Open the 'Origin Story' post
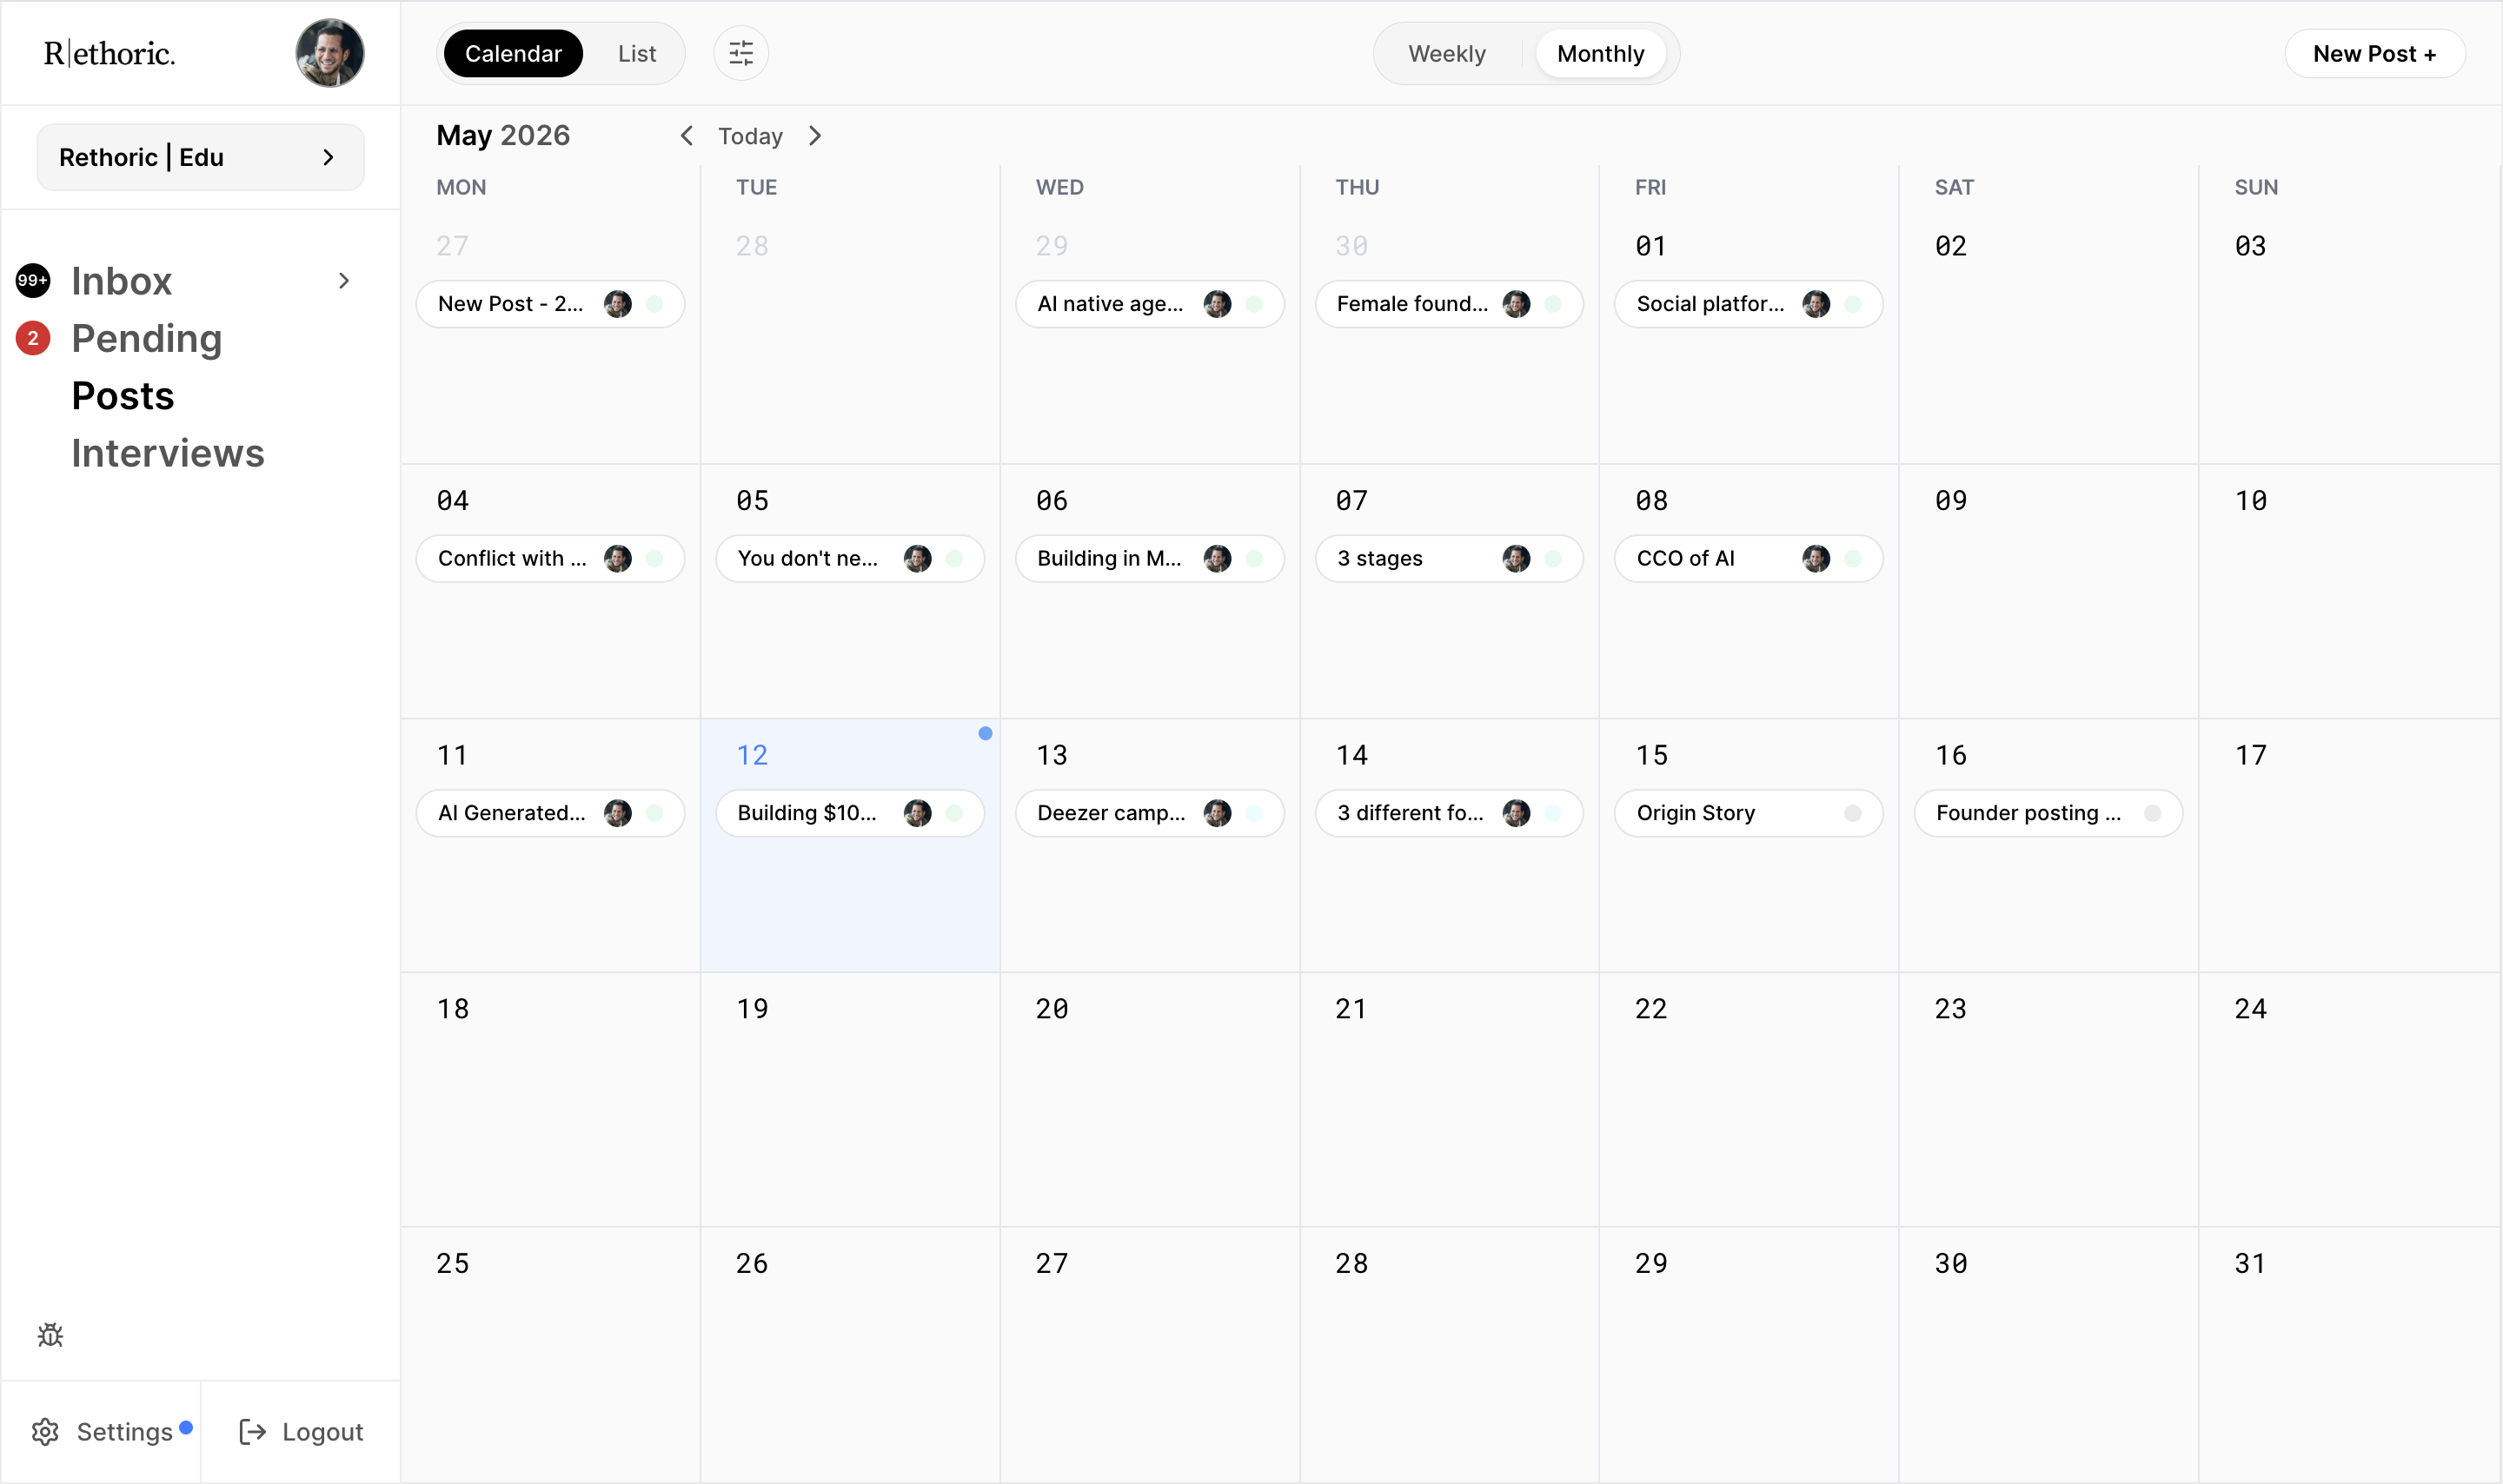Viewport: 2503px width, 1484px height. coord(1748,813)
